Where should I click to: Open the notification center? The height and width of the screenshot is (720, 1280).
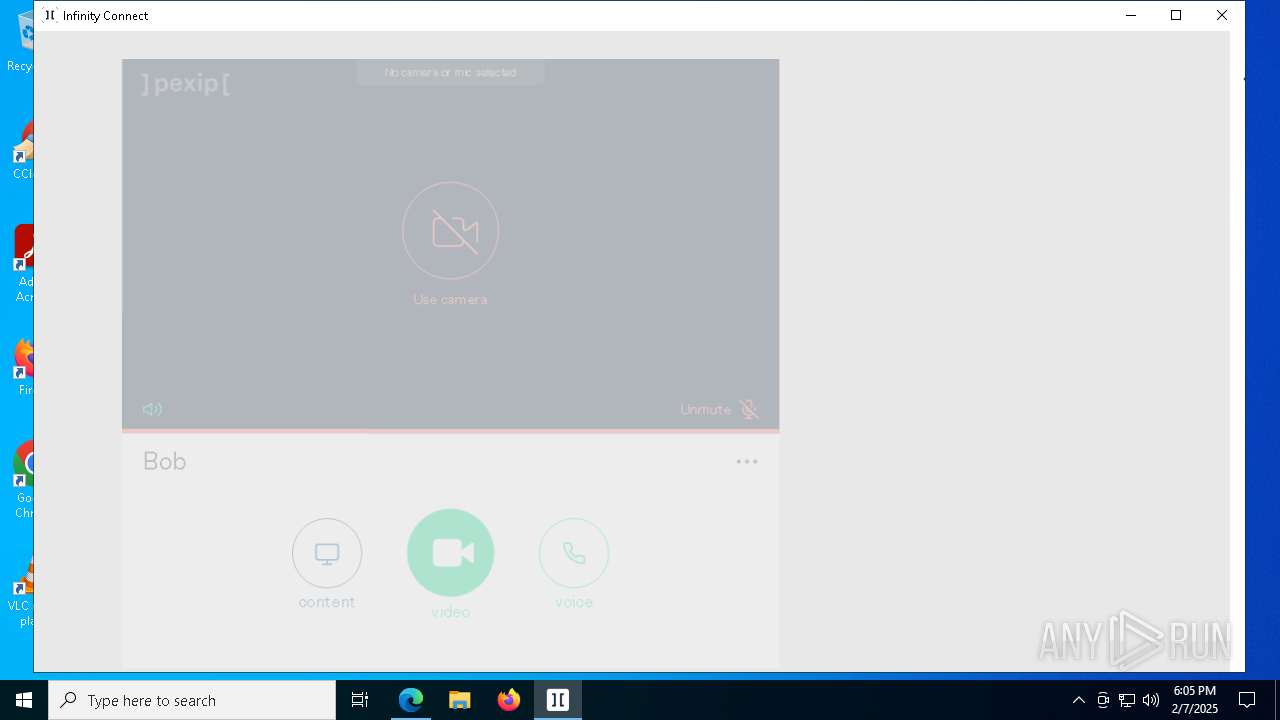(1247, 700)
